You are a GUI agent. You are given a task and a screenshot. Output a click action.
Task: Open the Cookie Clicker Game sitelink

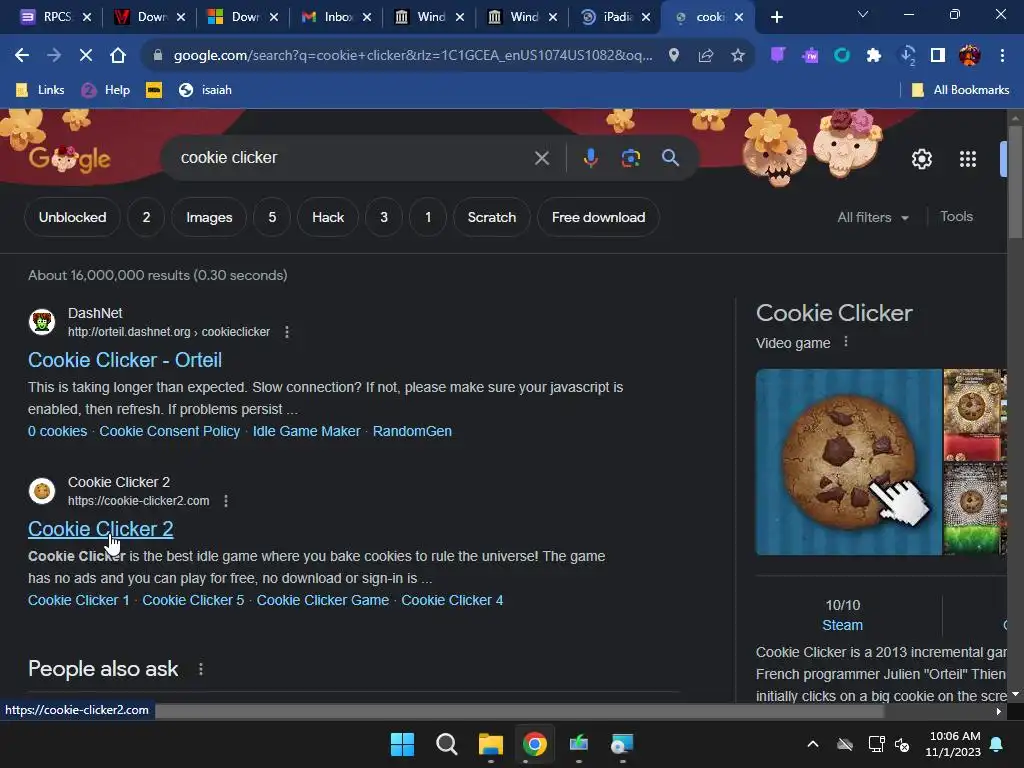tap(323, 600)
